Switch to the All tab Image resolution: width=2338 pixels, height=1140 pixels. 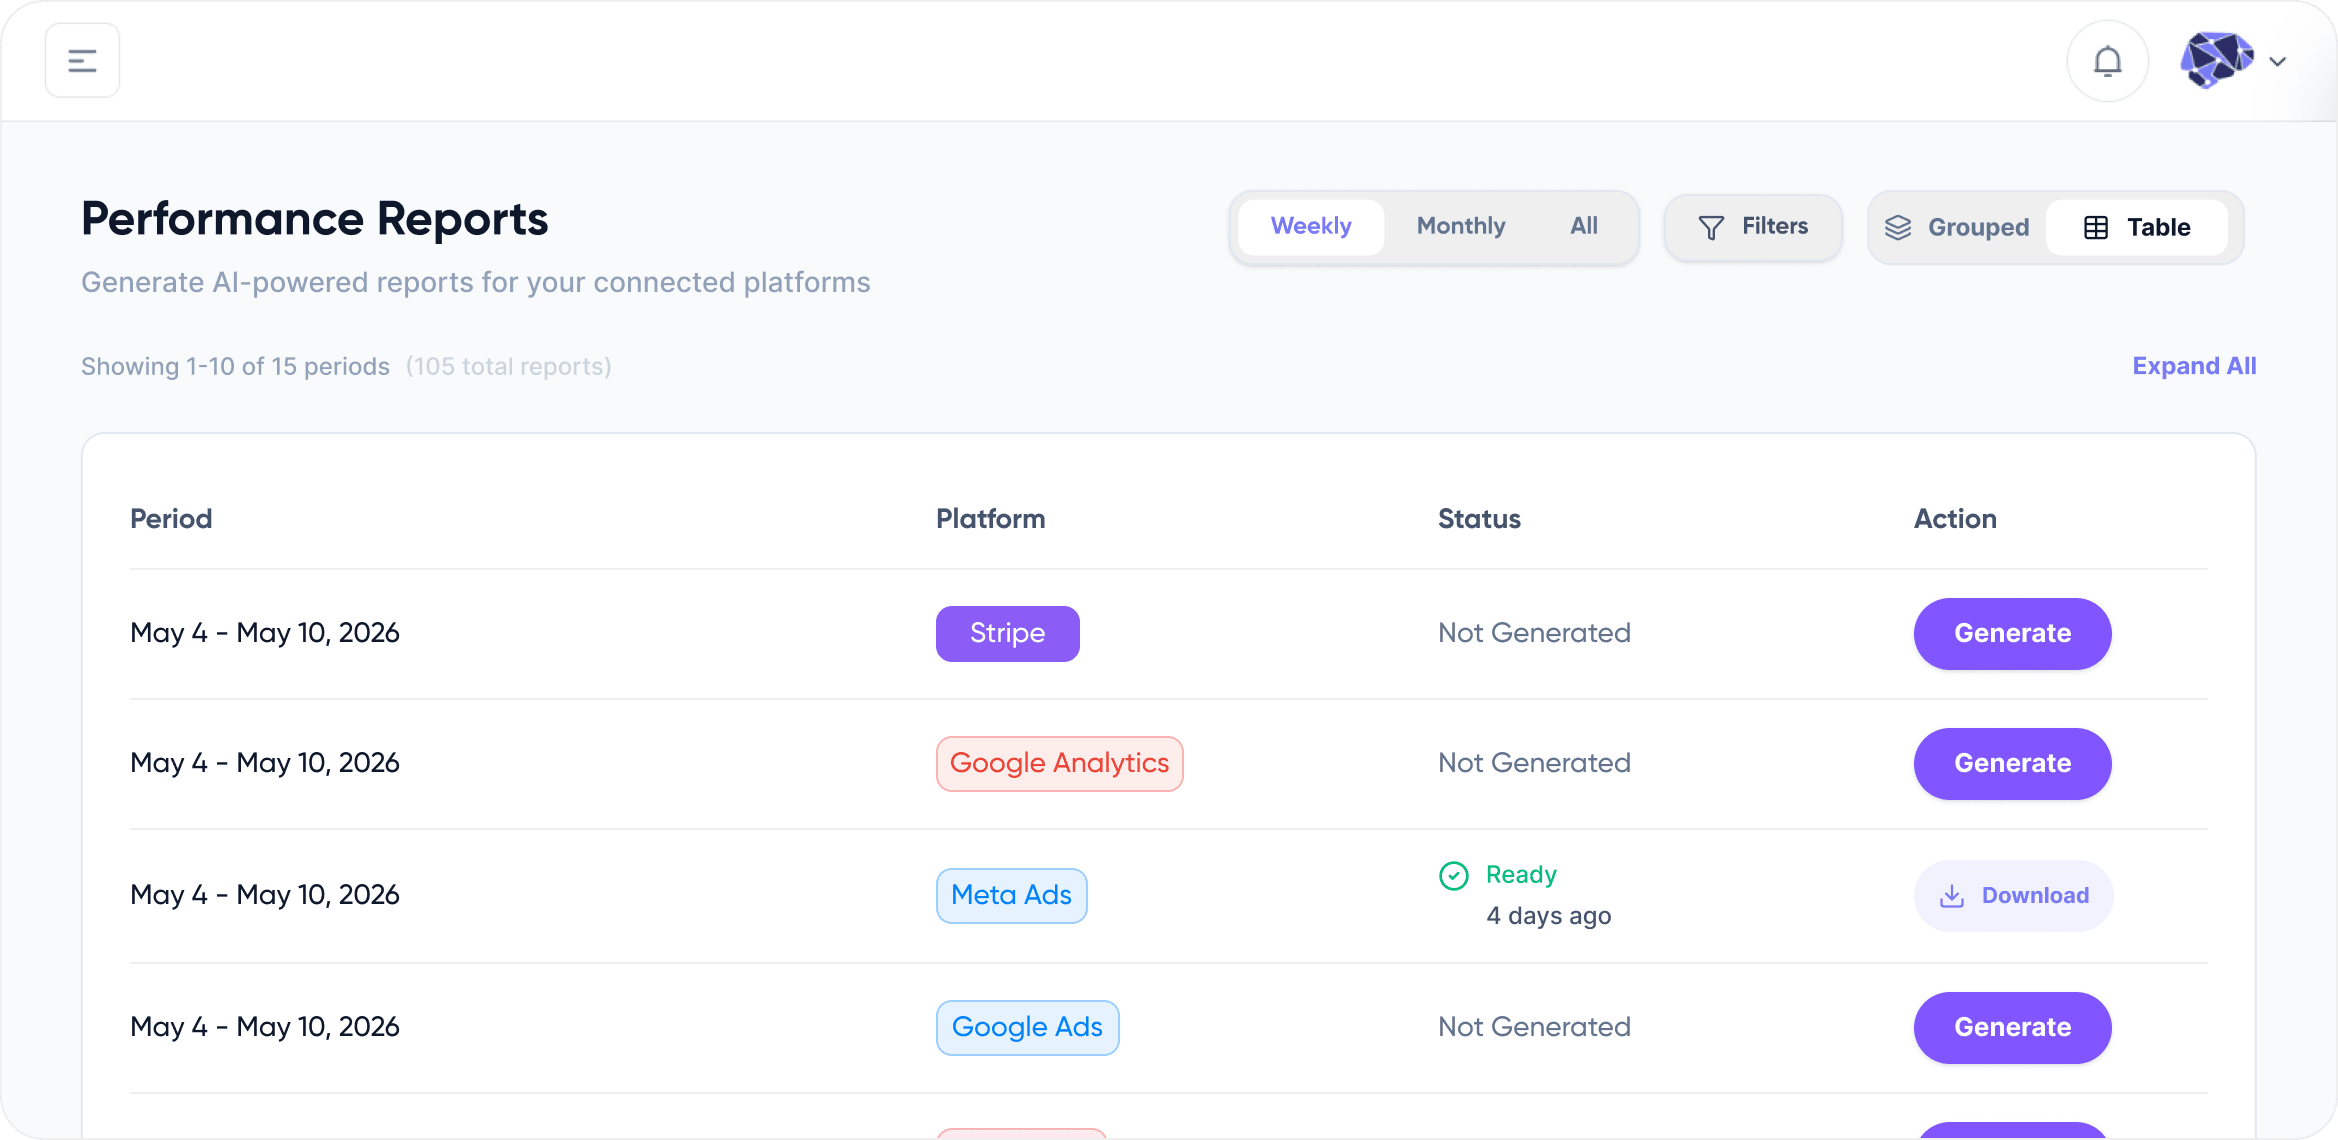pyautogui.click(x=1584, y=227)
